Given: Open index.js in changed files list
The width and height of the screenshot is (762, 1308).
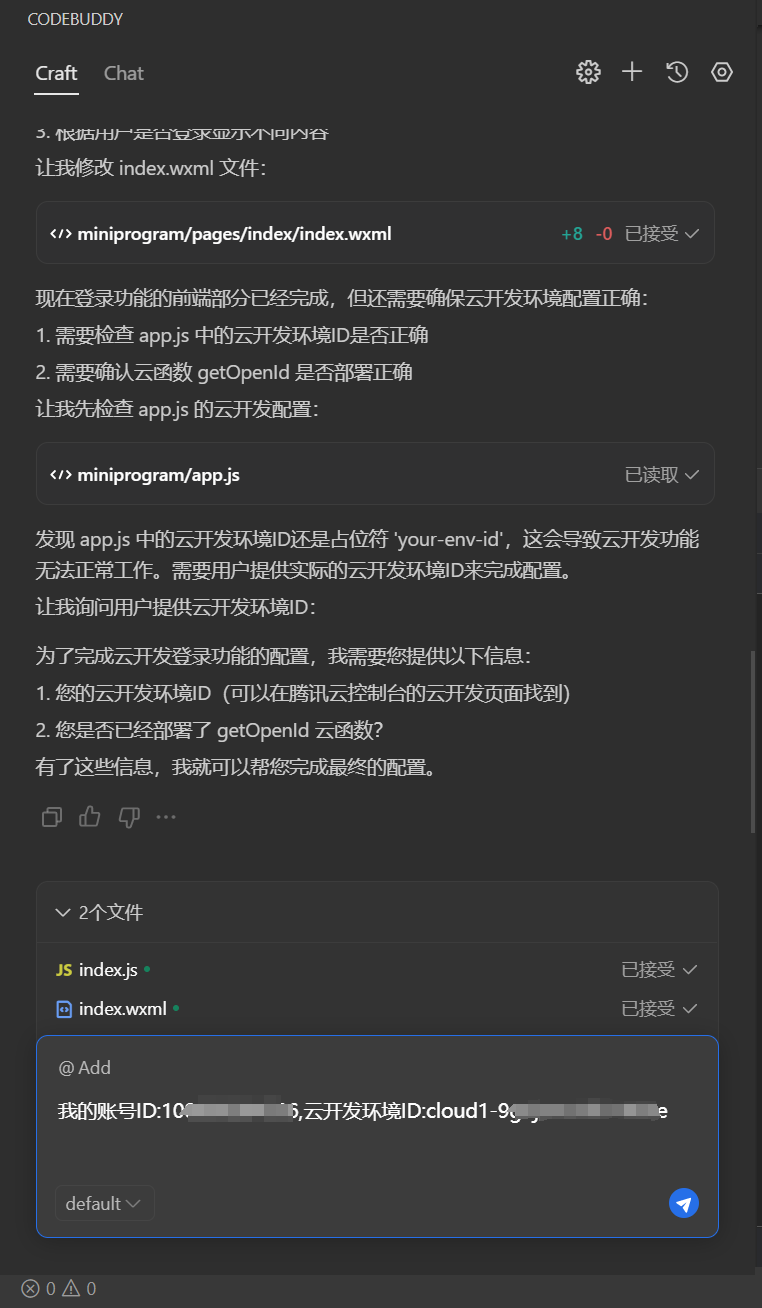Looking at the screenshot, I should [108, 970].
